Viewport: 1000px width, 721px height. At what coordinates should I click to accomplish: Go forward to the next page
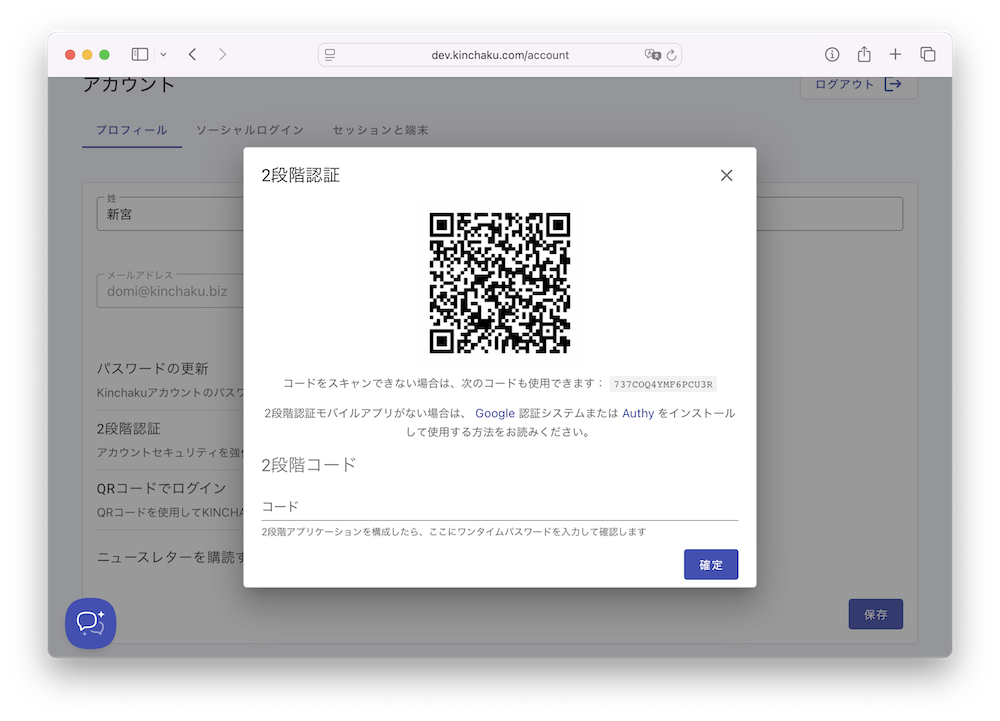(x=223, y=55)
